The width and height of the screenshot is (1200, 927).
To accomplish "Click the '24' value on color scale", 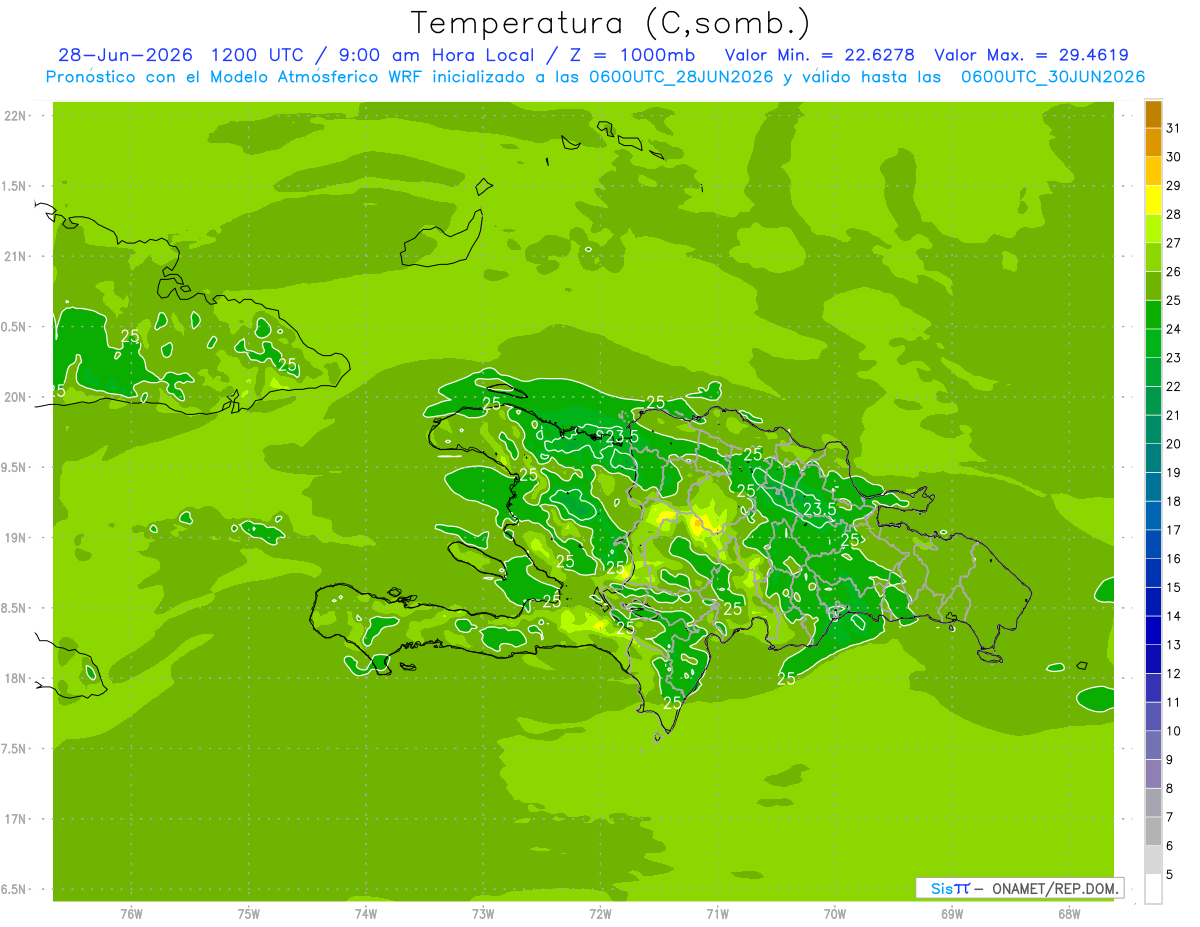I will coord(1173,329).
